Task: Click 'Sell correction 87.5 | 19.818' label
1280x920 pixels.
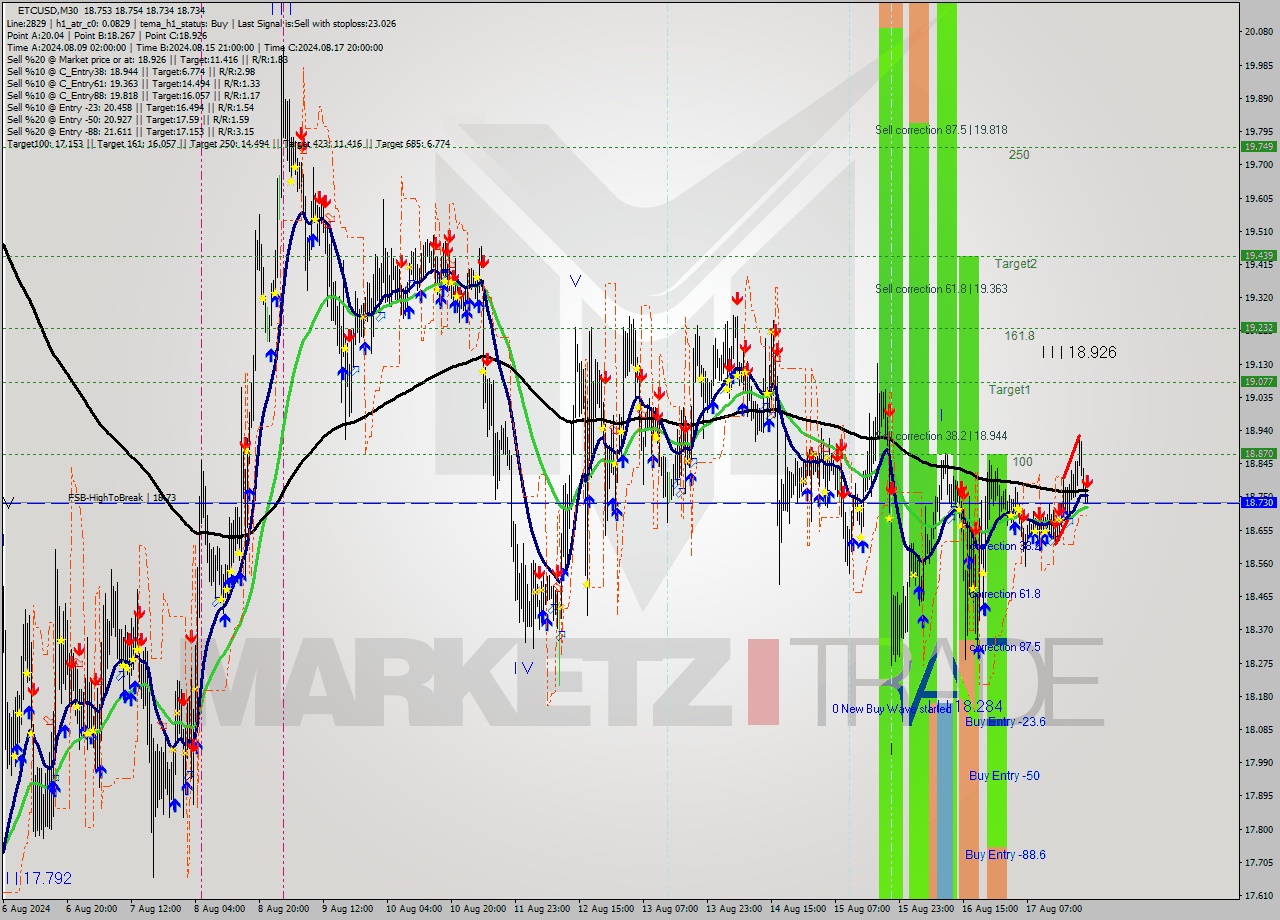Action: [x=941, y=130]
